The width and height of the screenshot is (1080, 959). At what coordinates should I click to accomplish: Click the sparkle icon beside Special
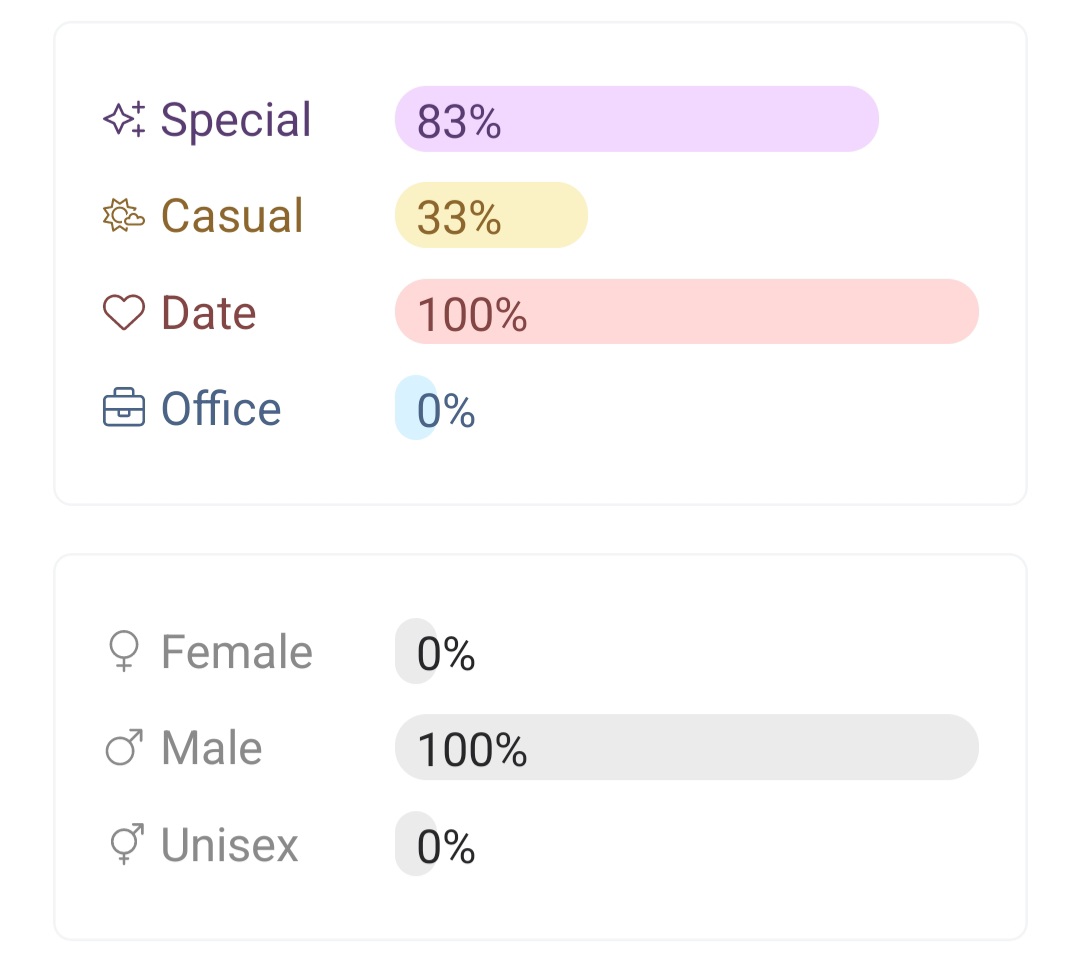[124, 120]
